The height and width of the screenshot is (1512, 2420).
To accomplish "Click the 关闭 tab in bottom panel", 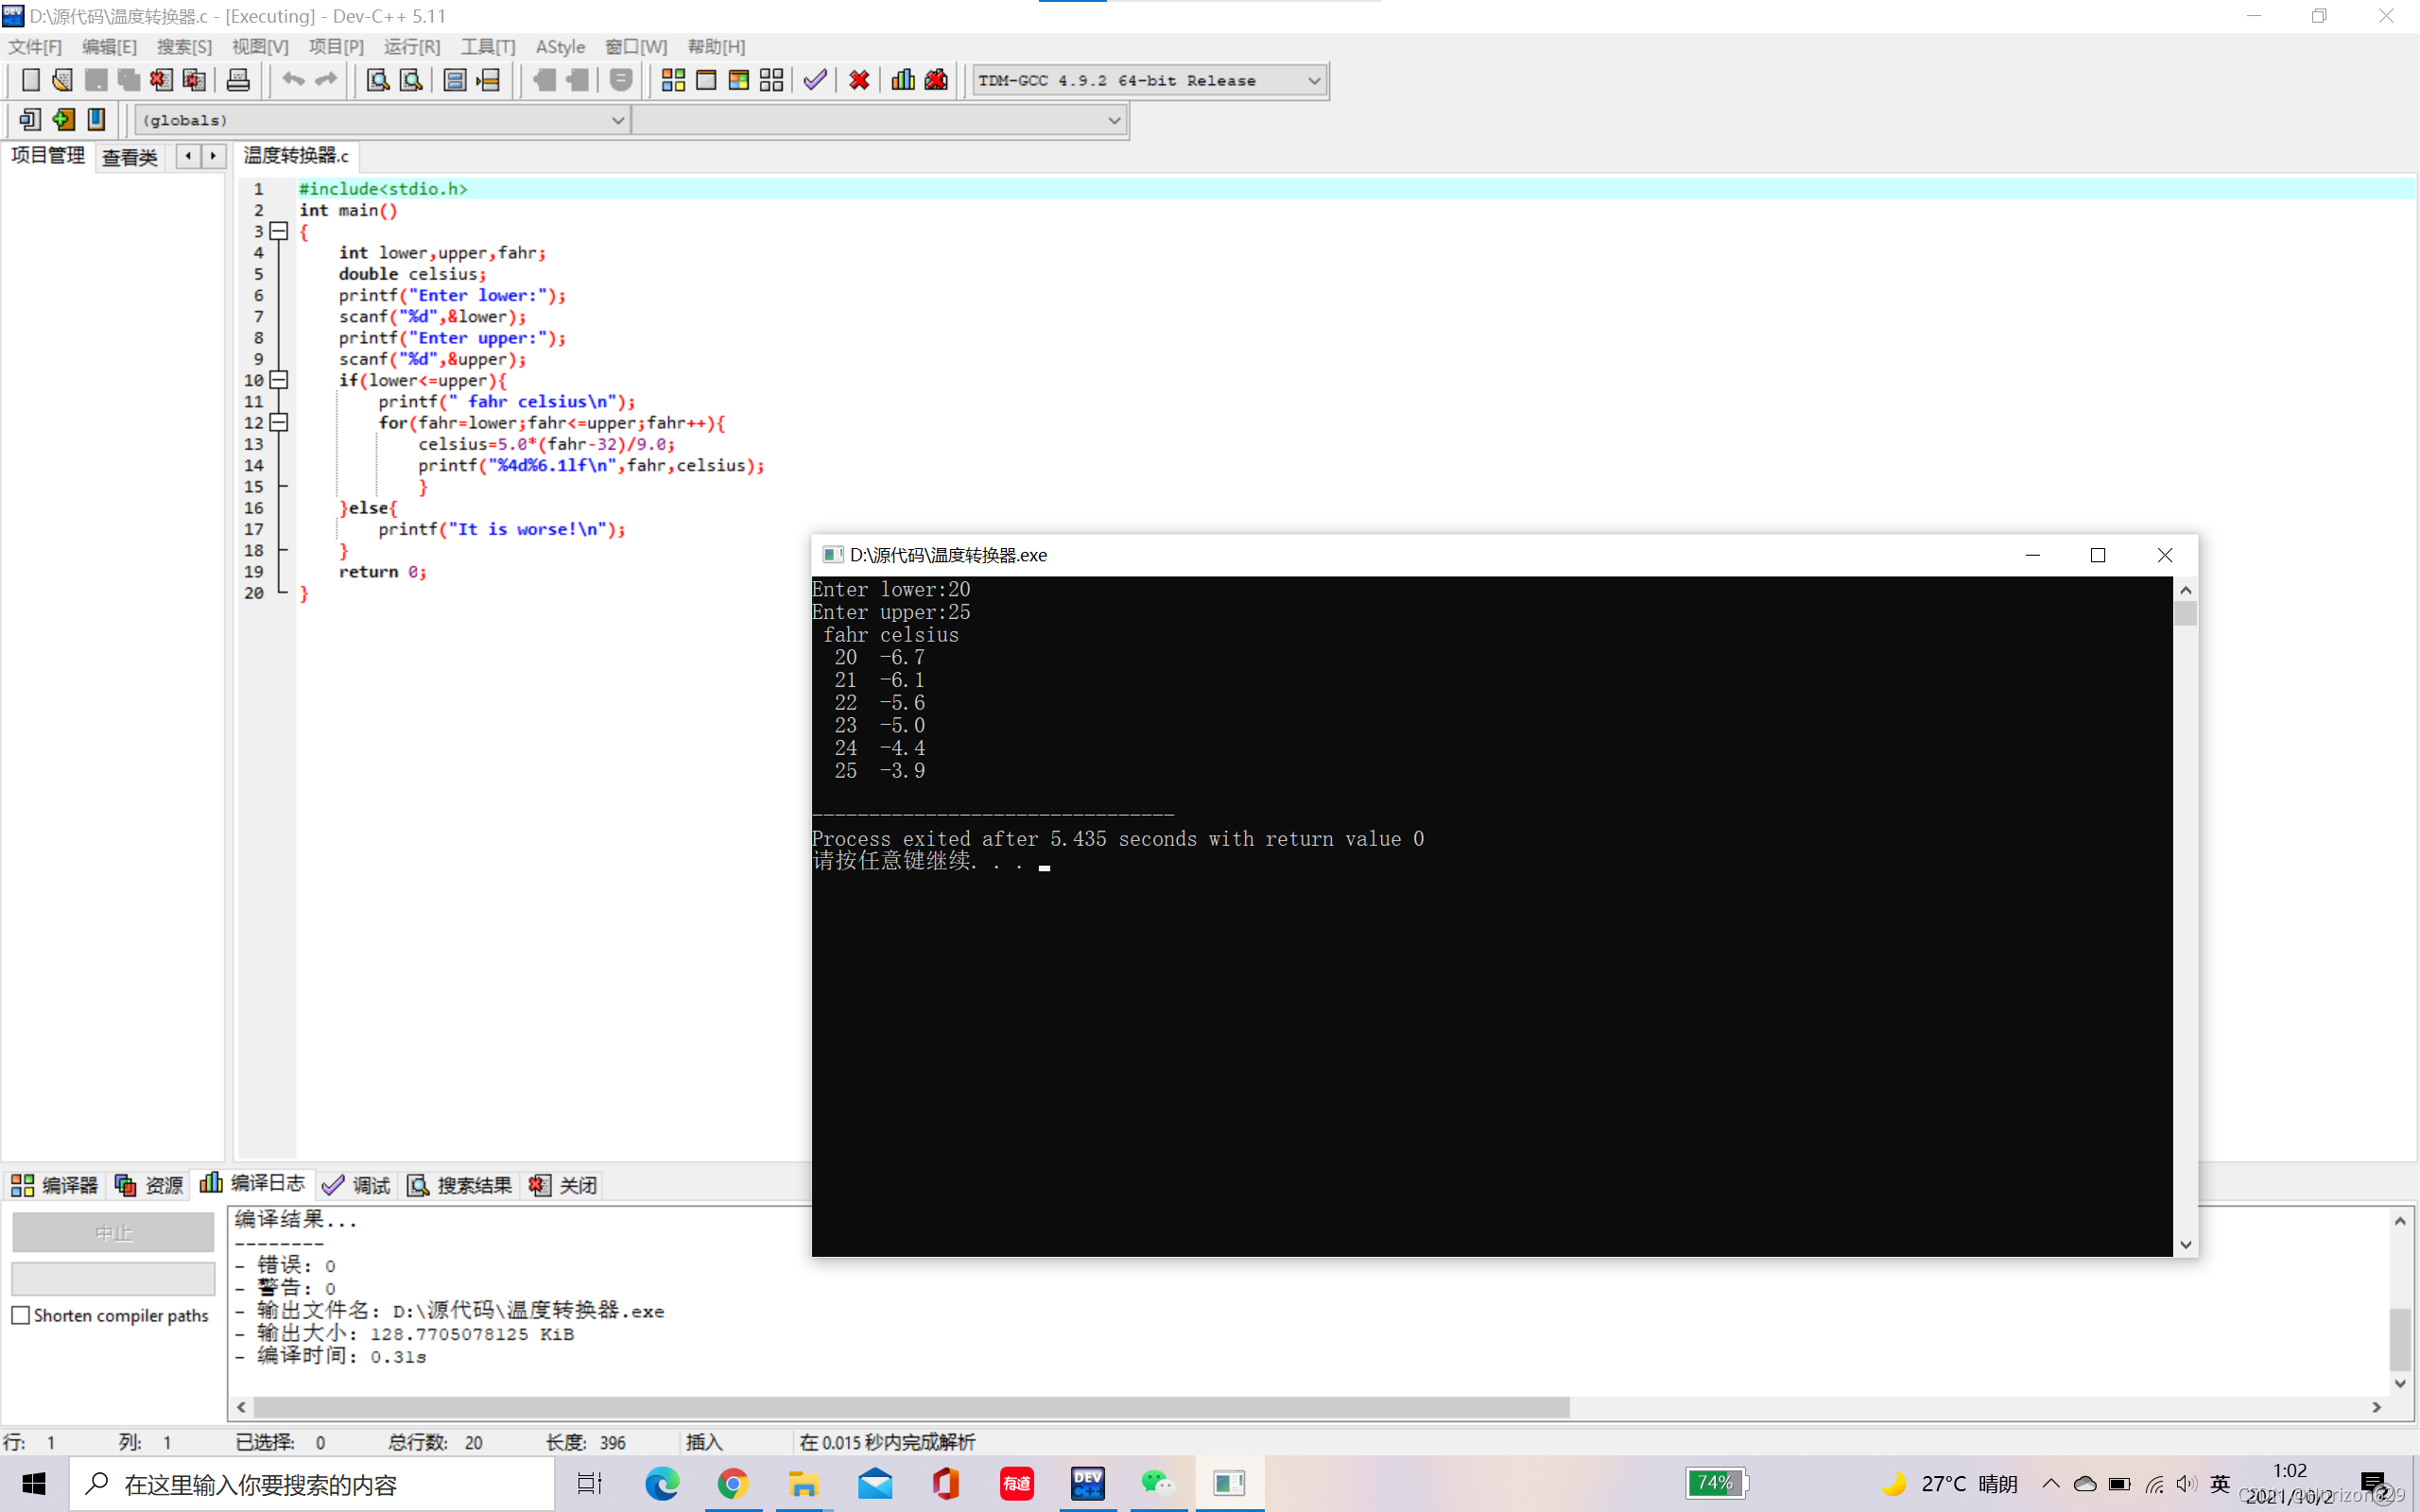I will [564, 1185].
